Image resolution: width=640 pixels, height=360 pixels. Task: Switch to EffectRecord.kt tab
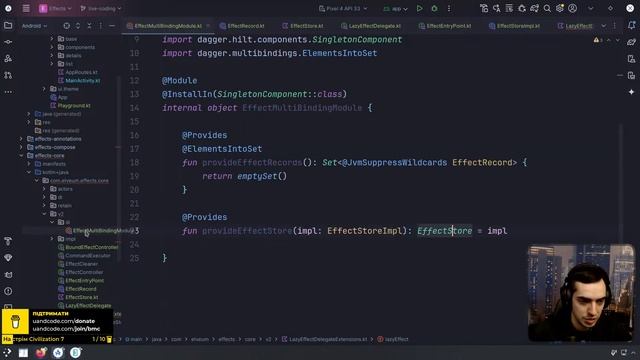click(x=242, y=26)
